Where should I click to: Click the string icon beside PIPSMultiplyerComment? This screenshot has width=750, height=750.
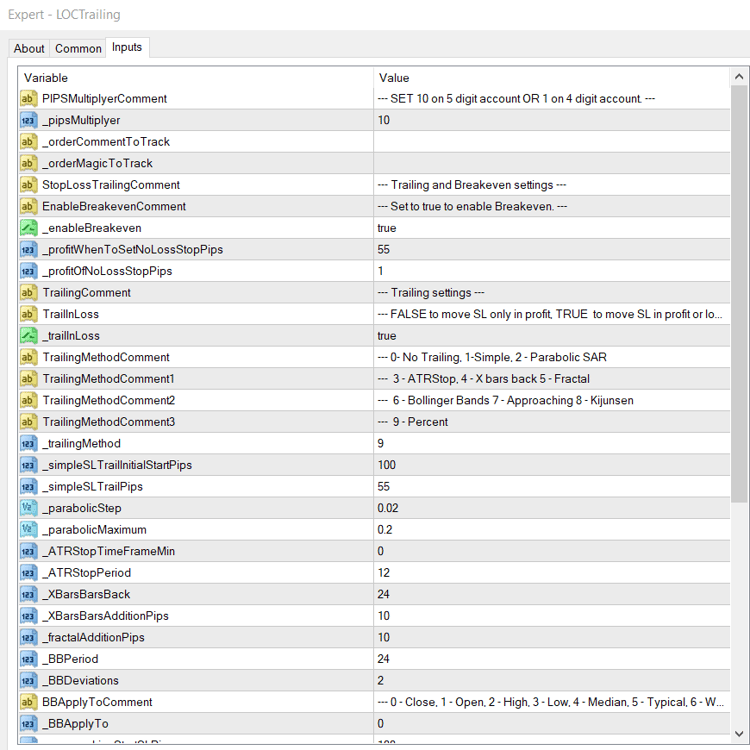(28, 99)
